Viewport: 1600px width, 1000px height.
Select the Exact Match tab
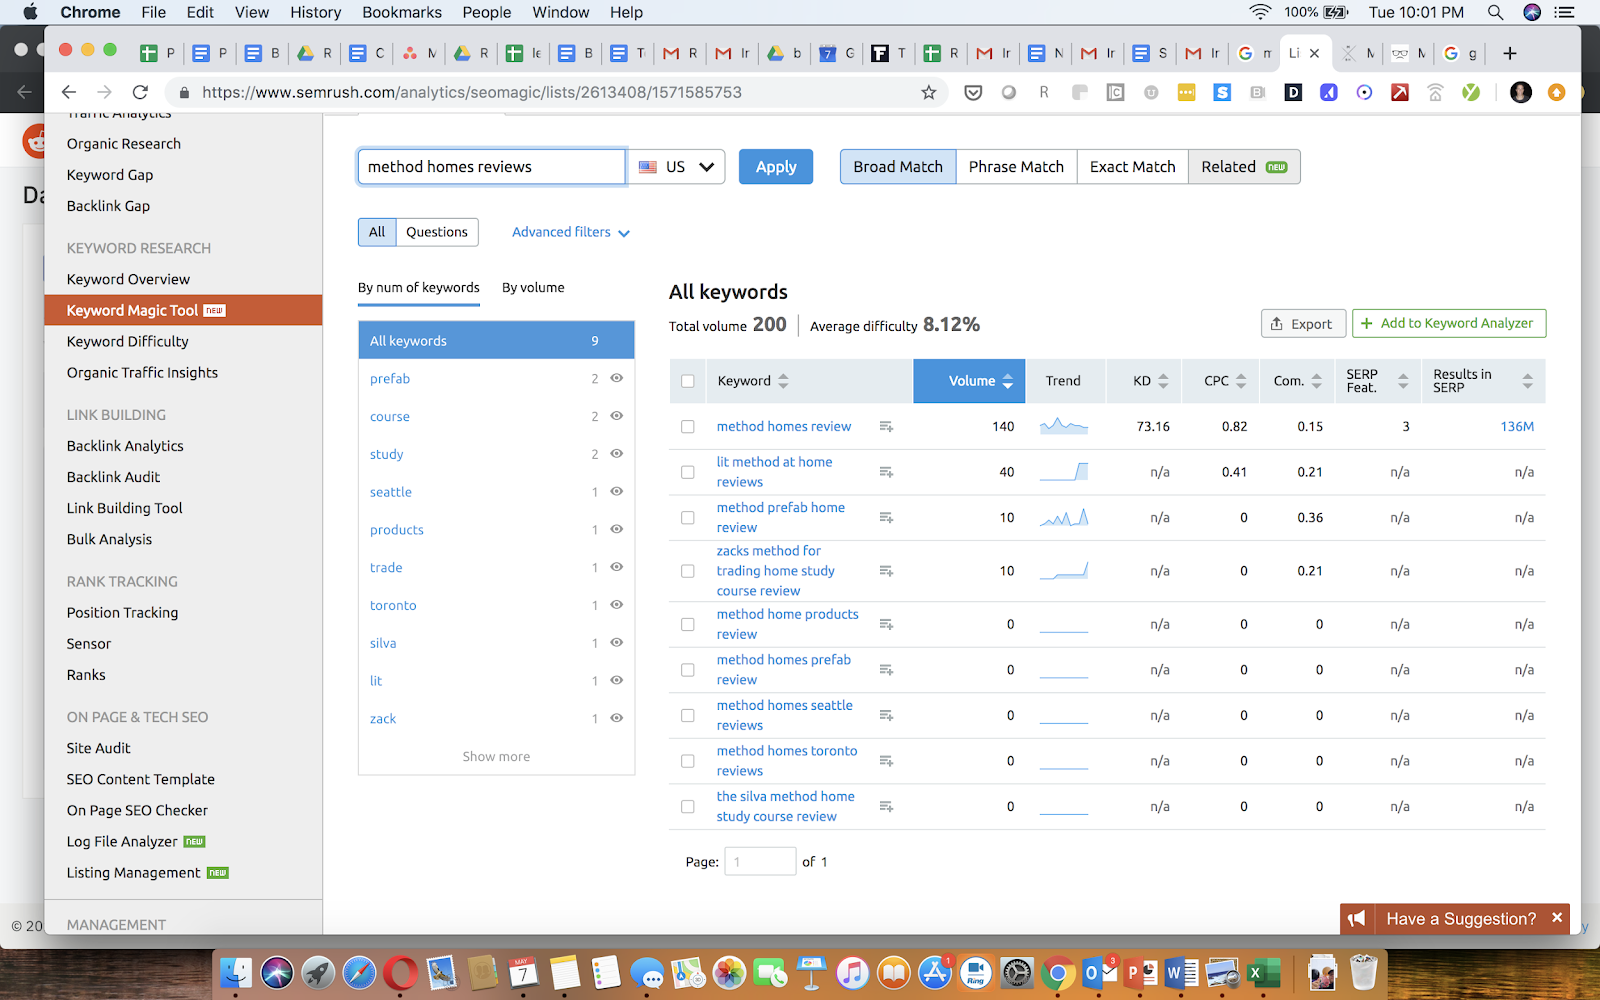(x=1132, y=167)
